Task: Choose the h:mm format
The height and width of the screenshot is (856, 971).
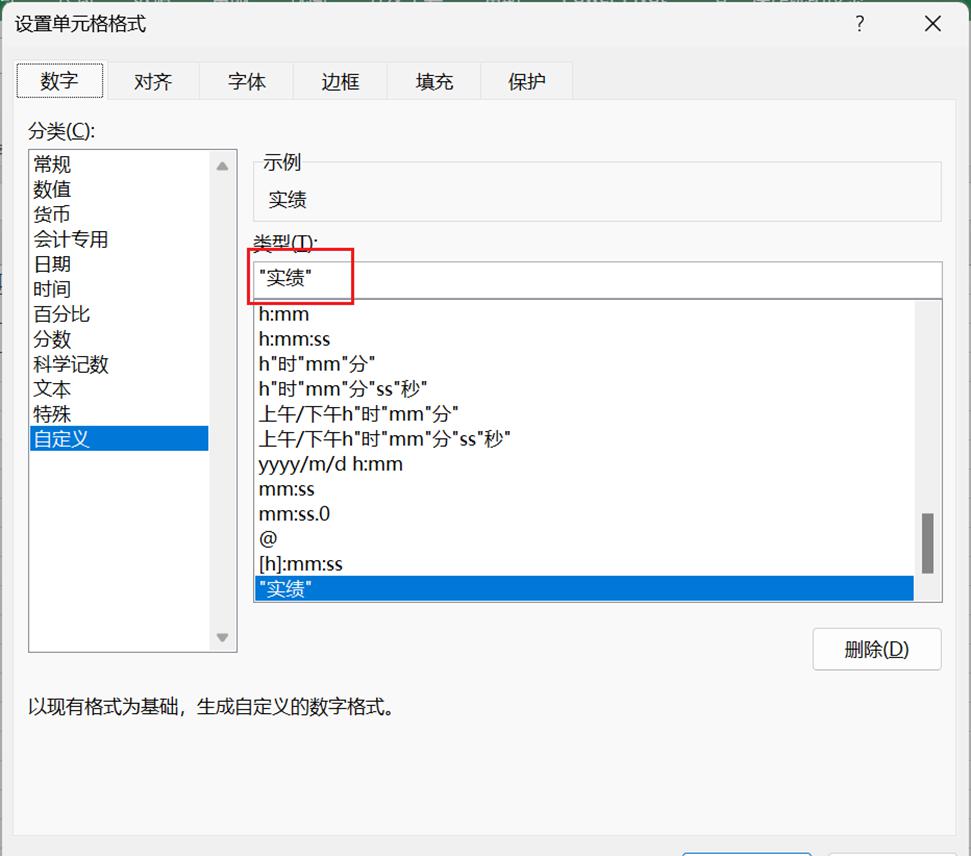Action: (x=584, y=314)
